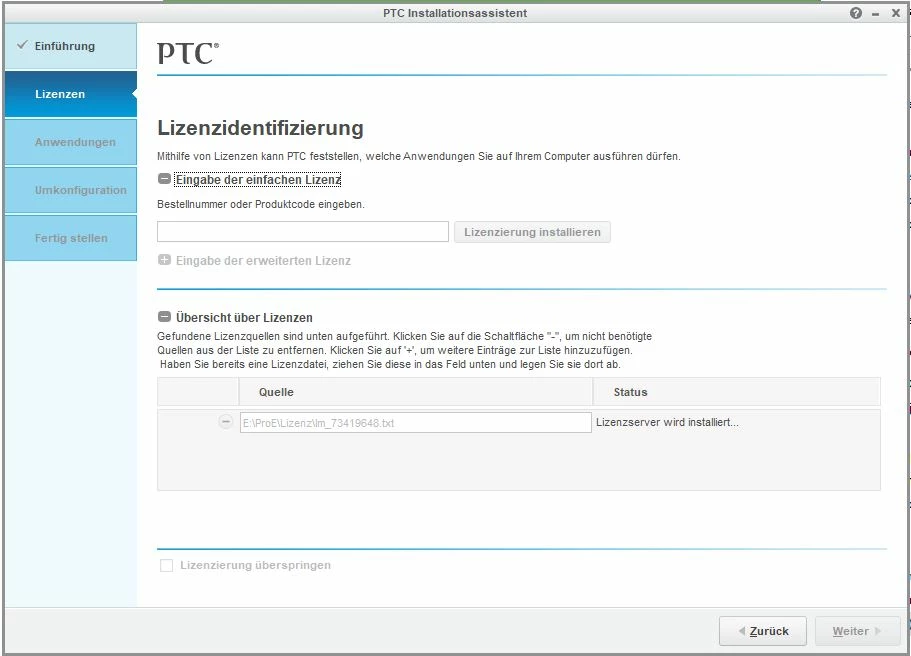Image resolution: width=911 pixels, height=656 pixels.
Task: Go back with the Zurück button
Action: pos(763,631)
